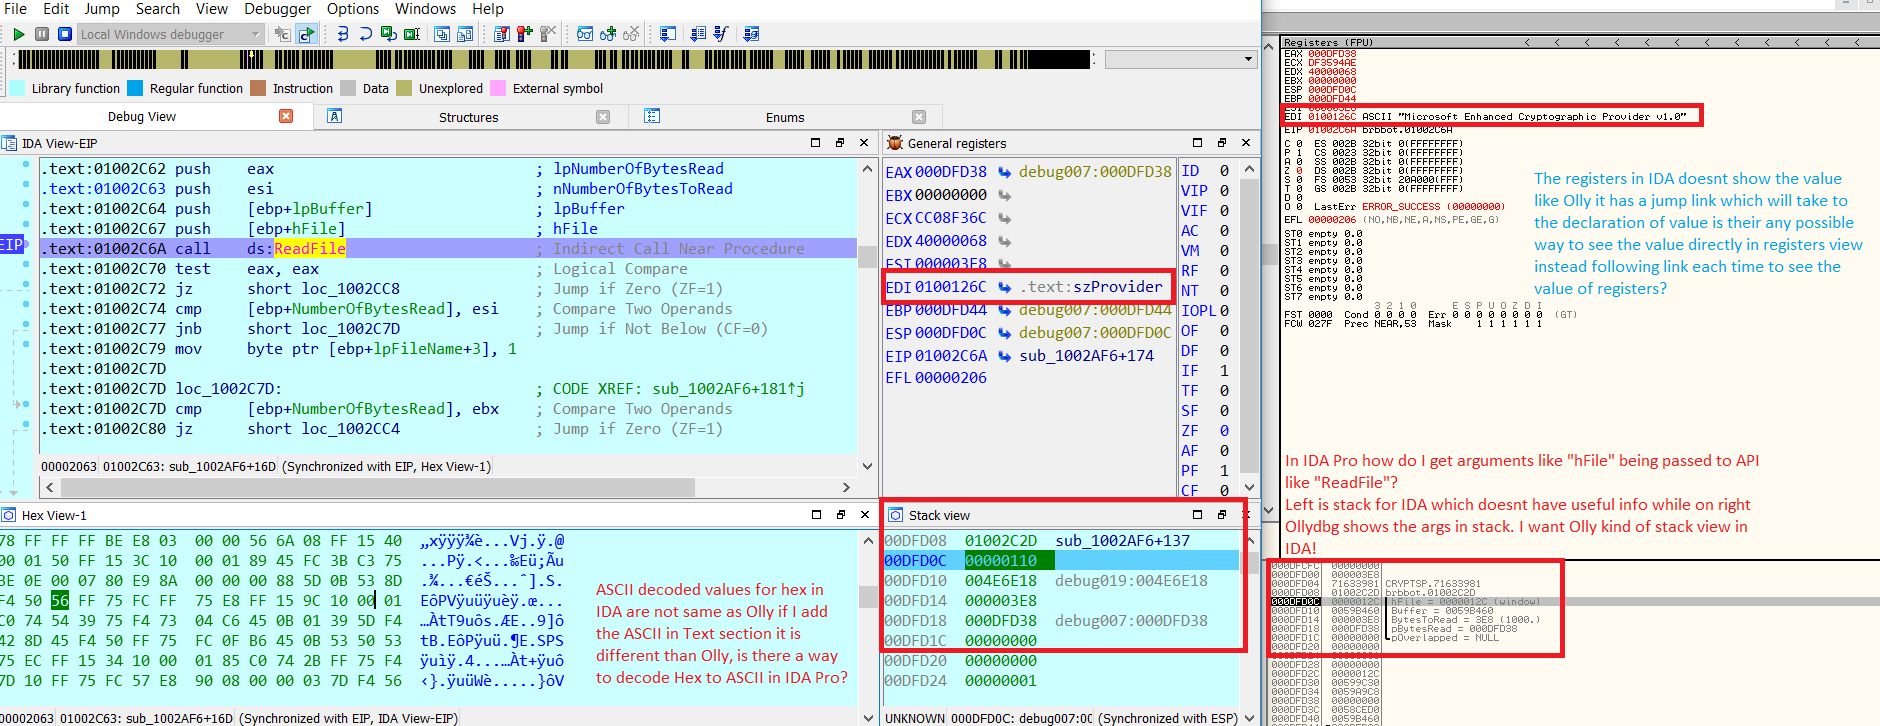Click the Regular function color swatch

pos(135,88)
